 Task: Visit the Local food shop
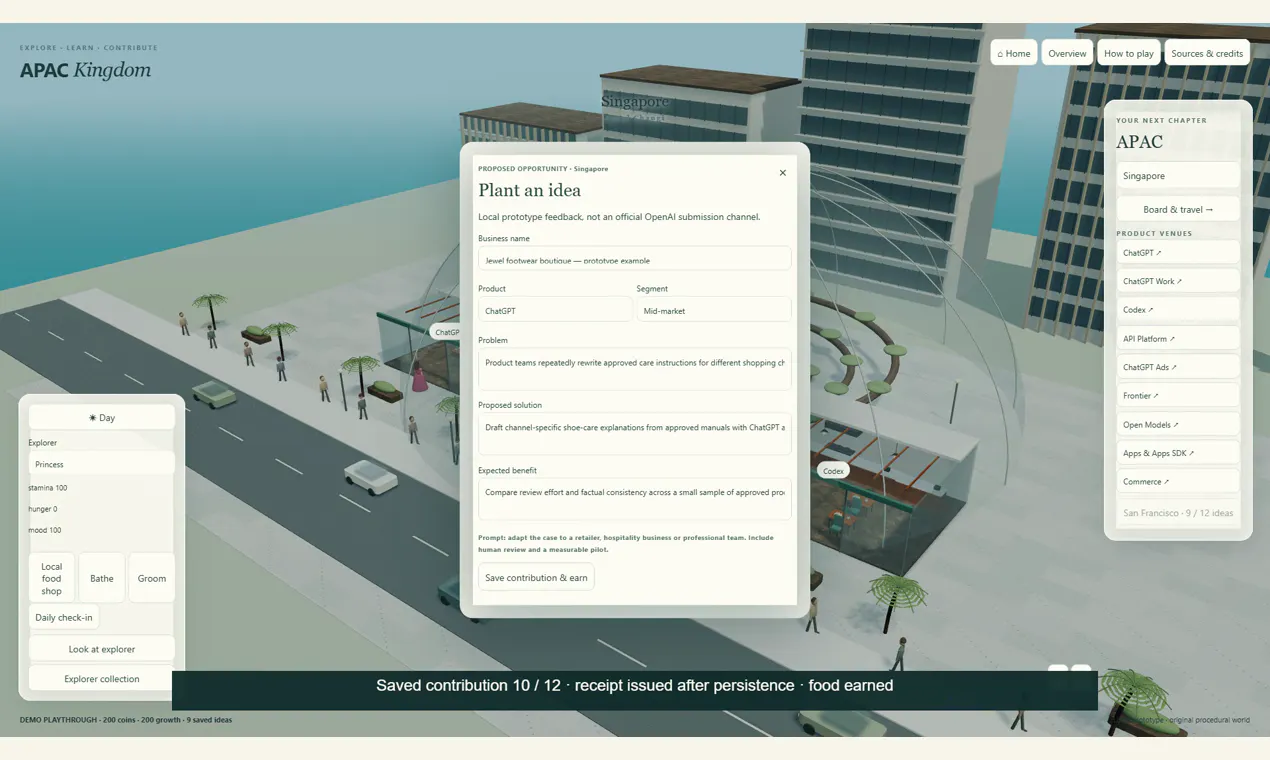tap(51, 578)
